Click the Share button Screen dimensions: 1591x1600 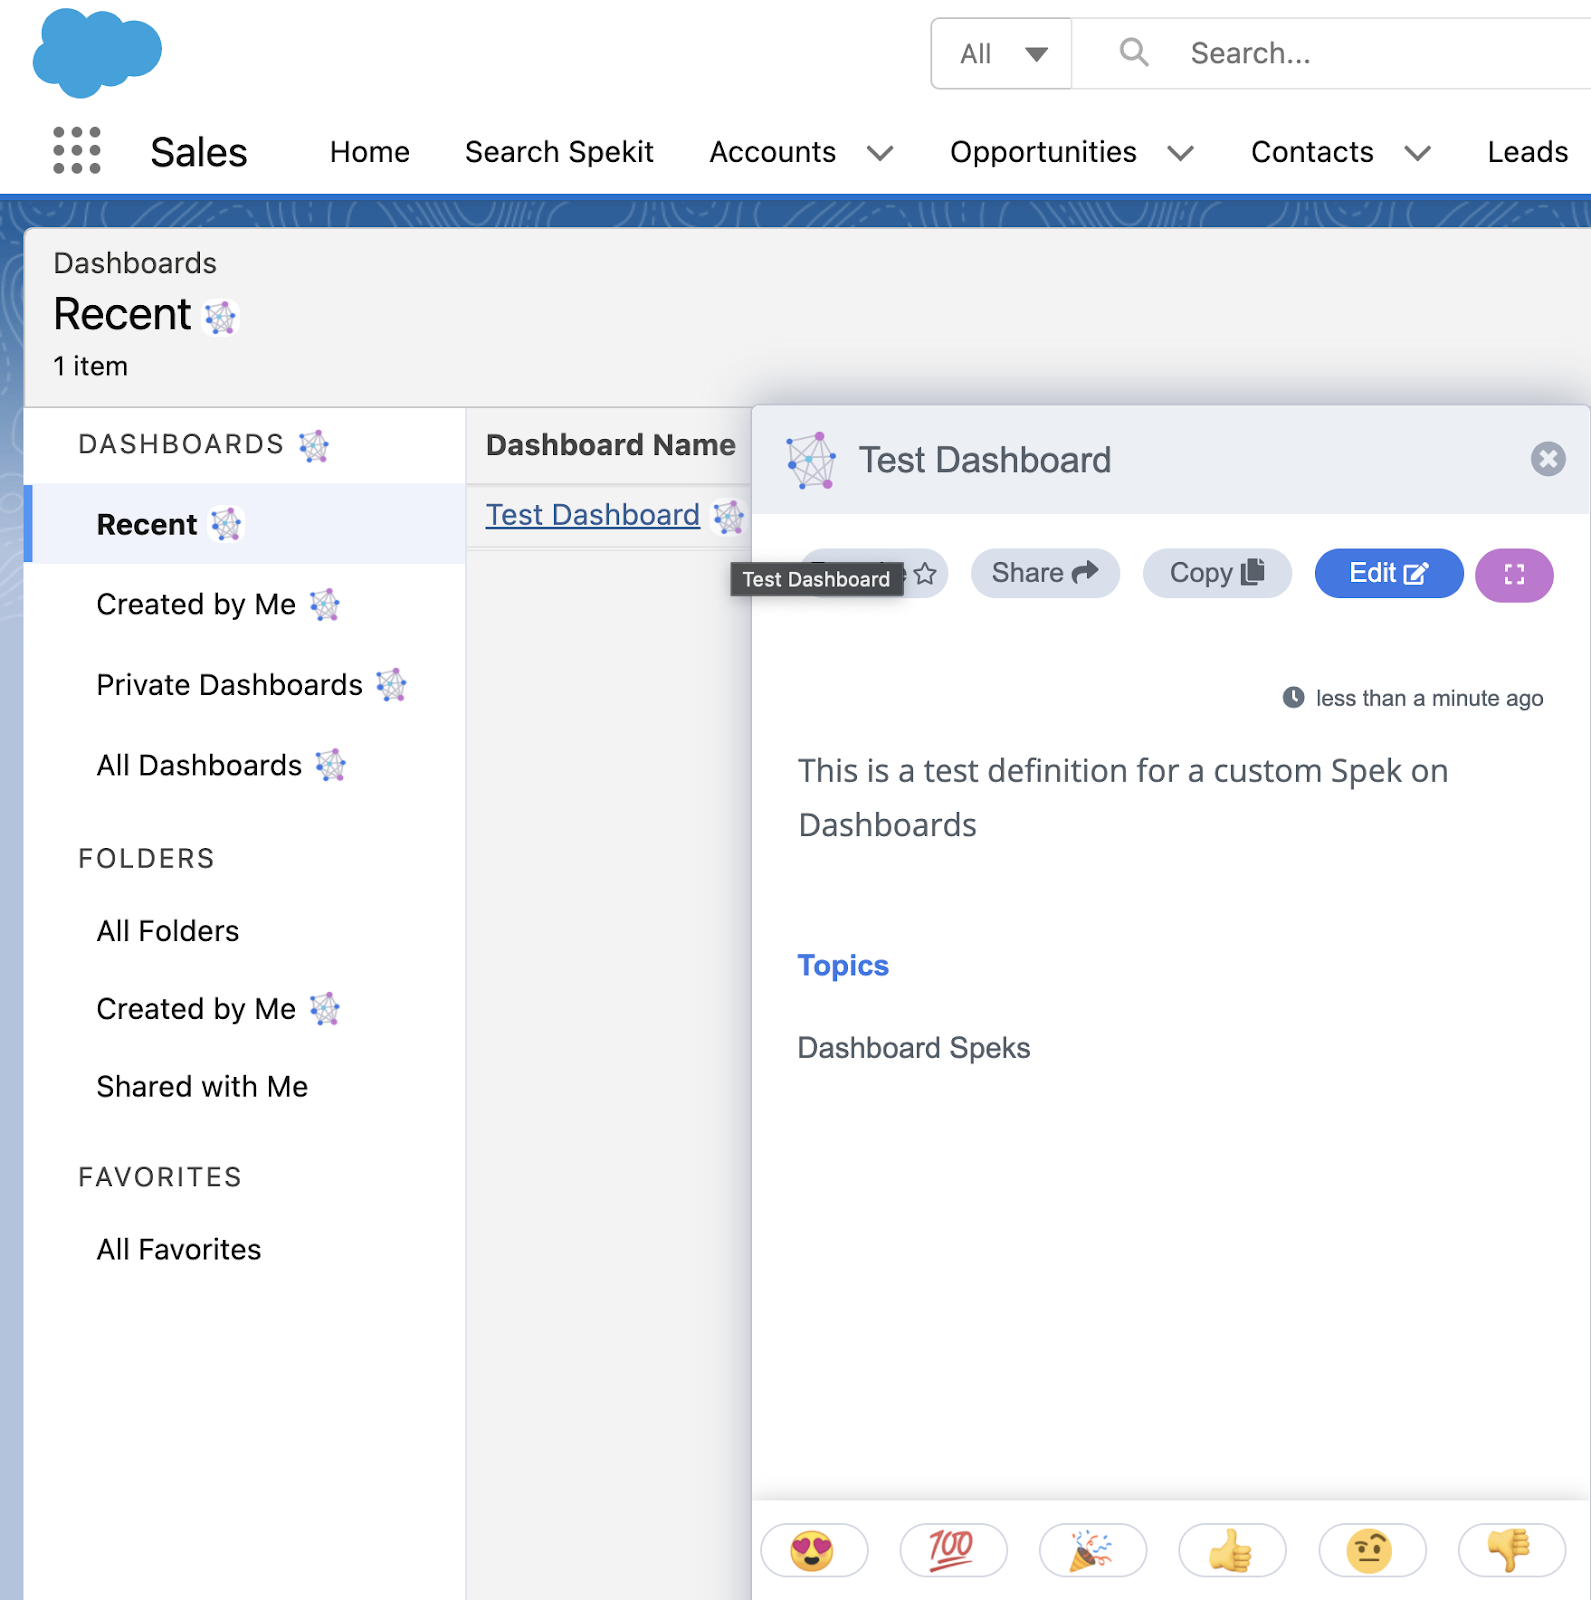tap(1045, 573)
